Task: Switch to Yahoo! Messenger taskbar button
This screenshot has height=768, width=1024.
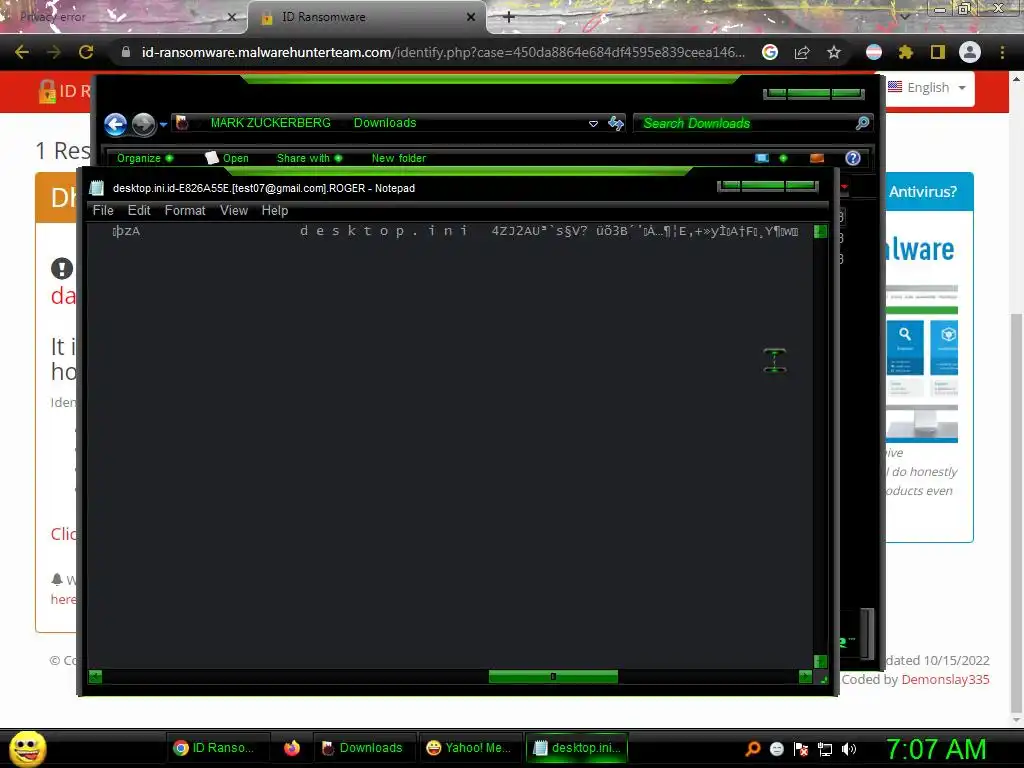Action: pyautogui.click(x=469, y=748)
